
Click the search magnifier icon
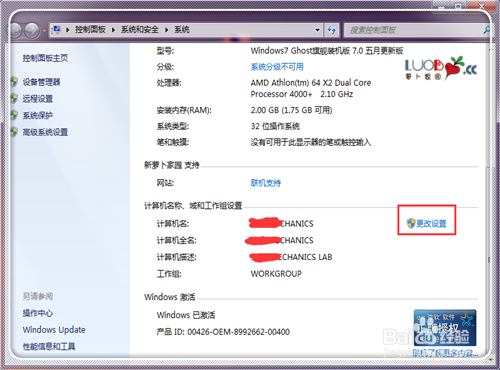click(x=487, y=30)
